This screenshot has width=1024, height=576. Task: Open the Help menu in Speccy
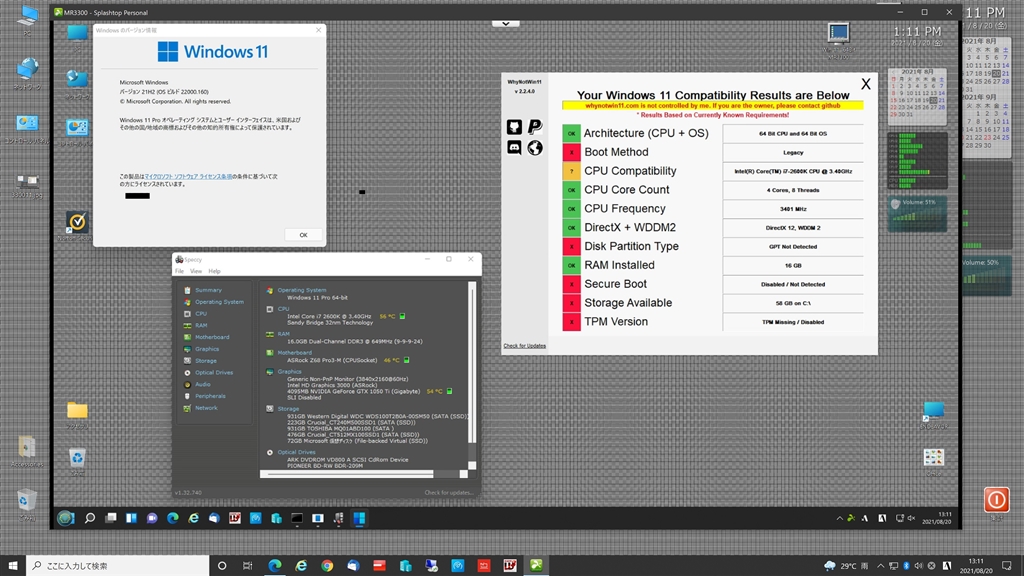tap(214, 271)
